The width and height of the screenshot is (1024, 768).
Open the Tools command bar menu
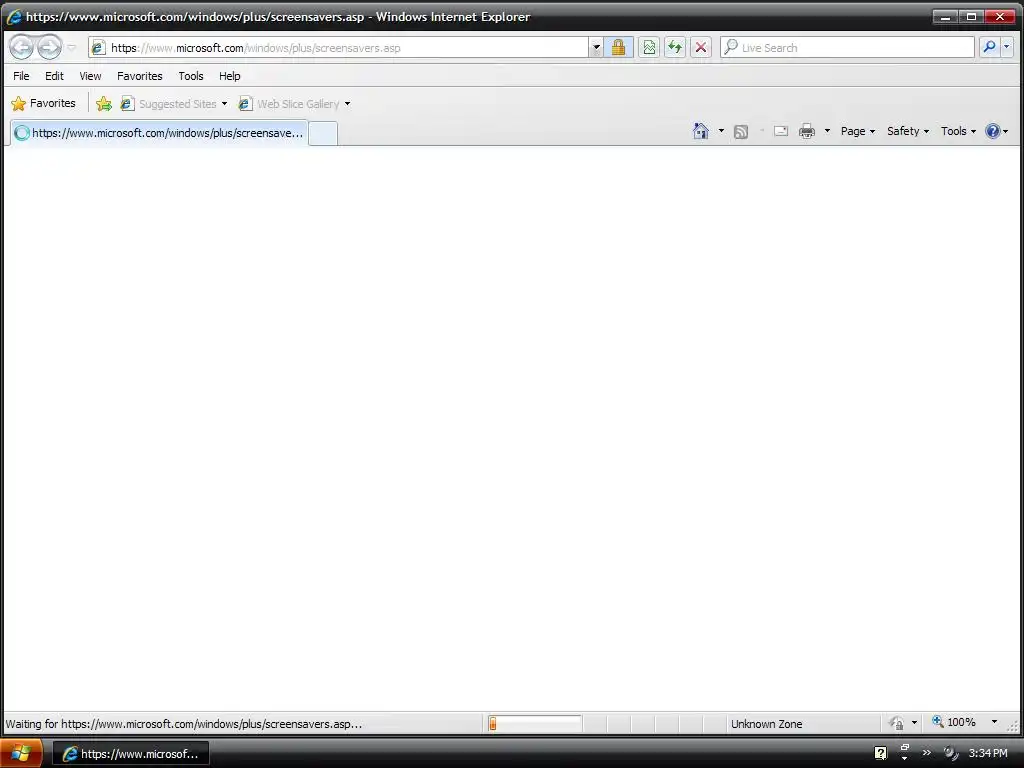click(x=958, y=131)
